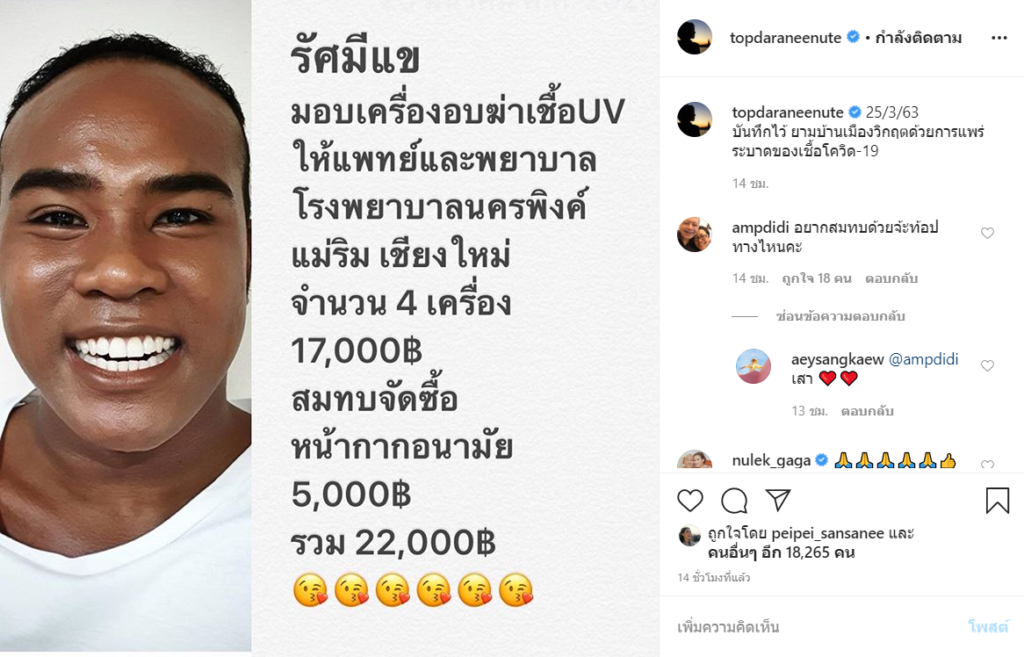Open aeysangkaew's profile picture
1024x657 pixels.
pyautogui.click(x=754, y=366)
